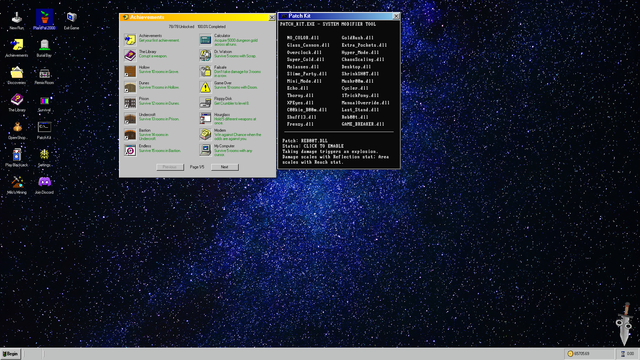The width and height of the screenshot is (640, 360).
Task: Open the Join Discord desktop icon
Action: pyautogui.click(x=44, y=185)
